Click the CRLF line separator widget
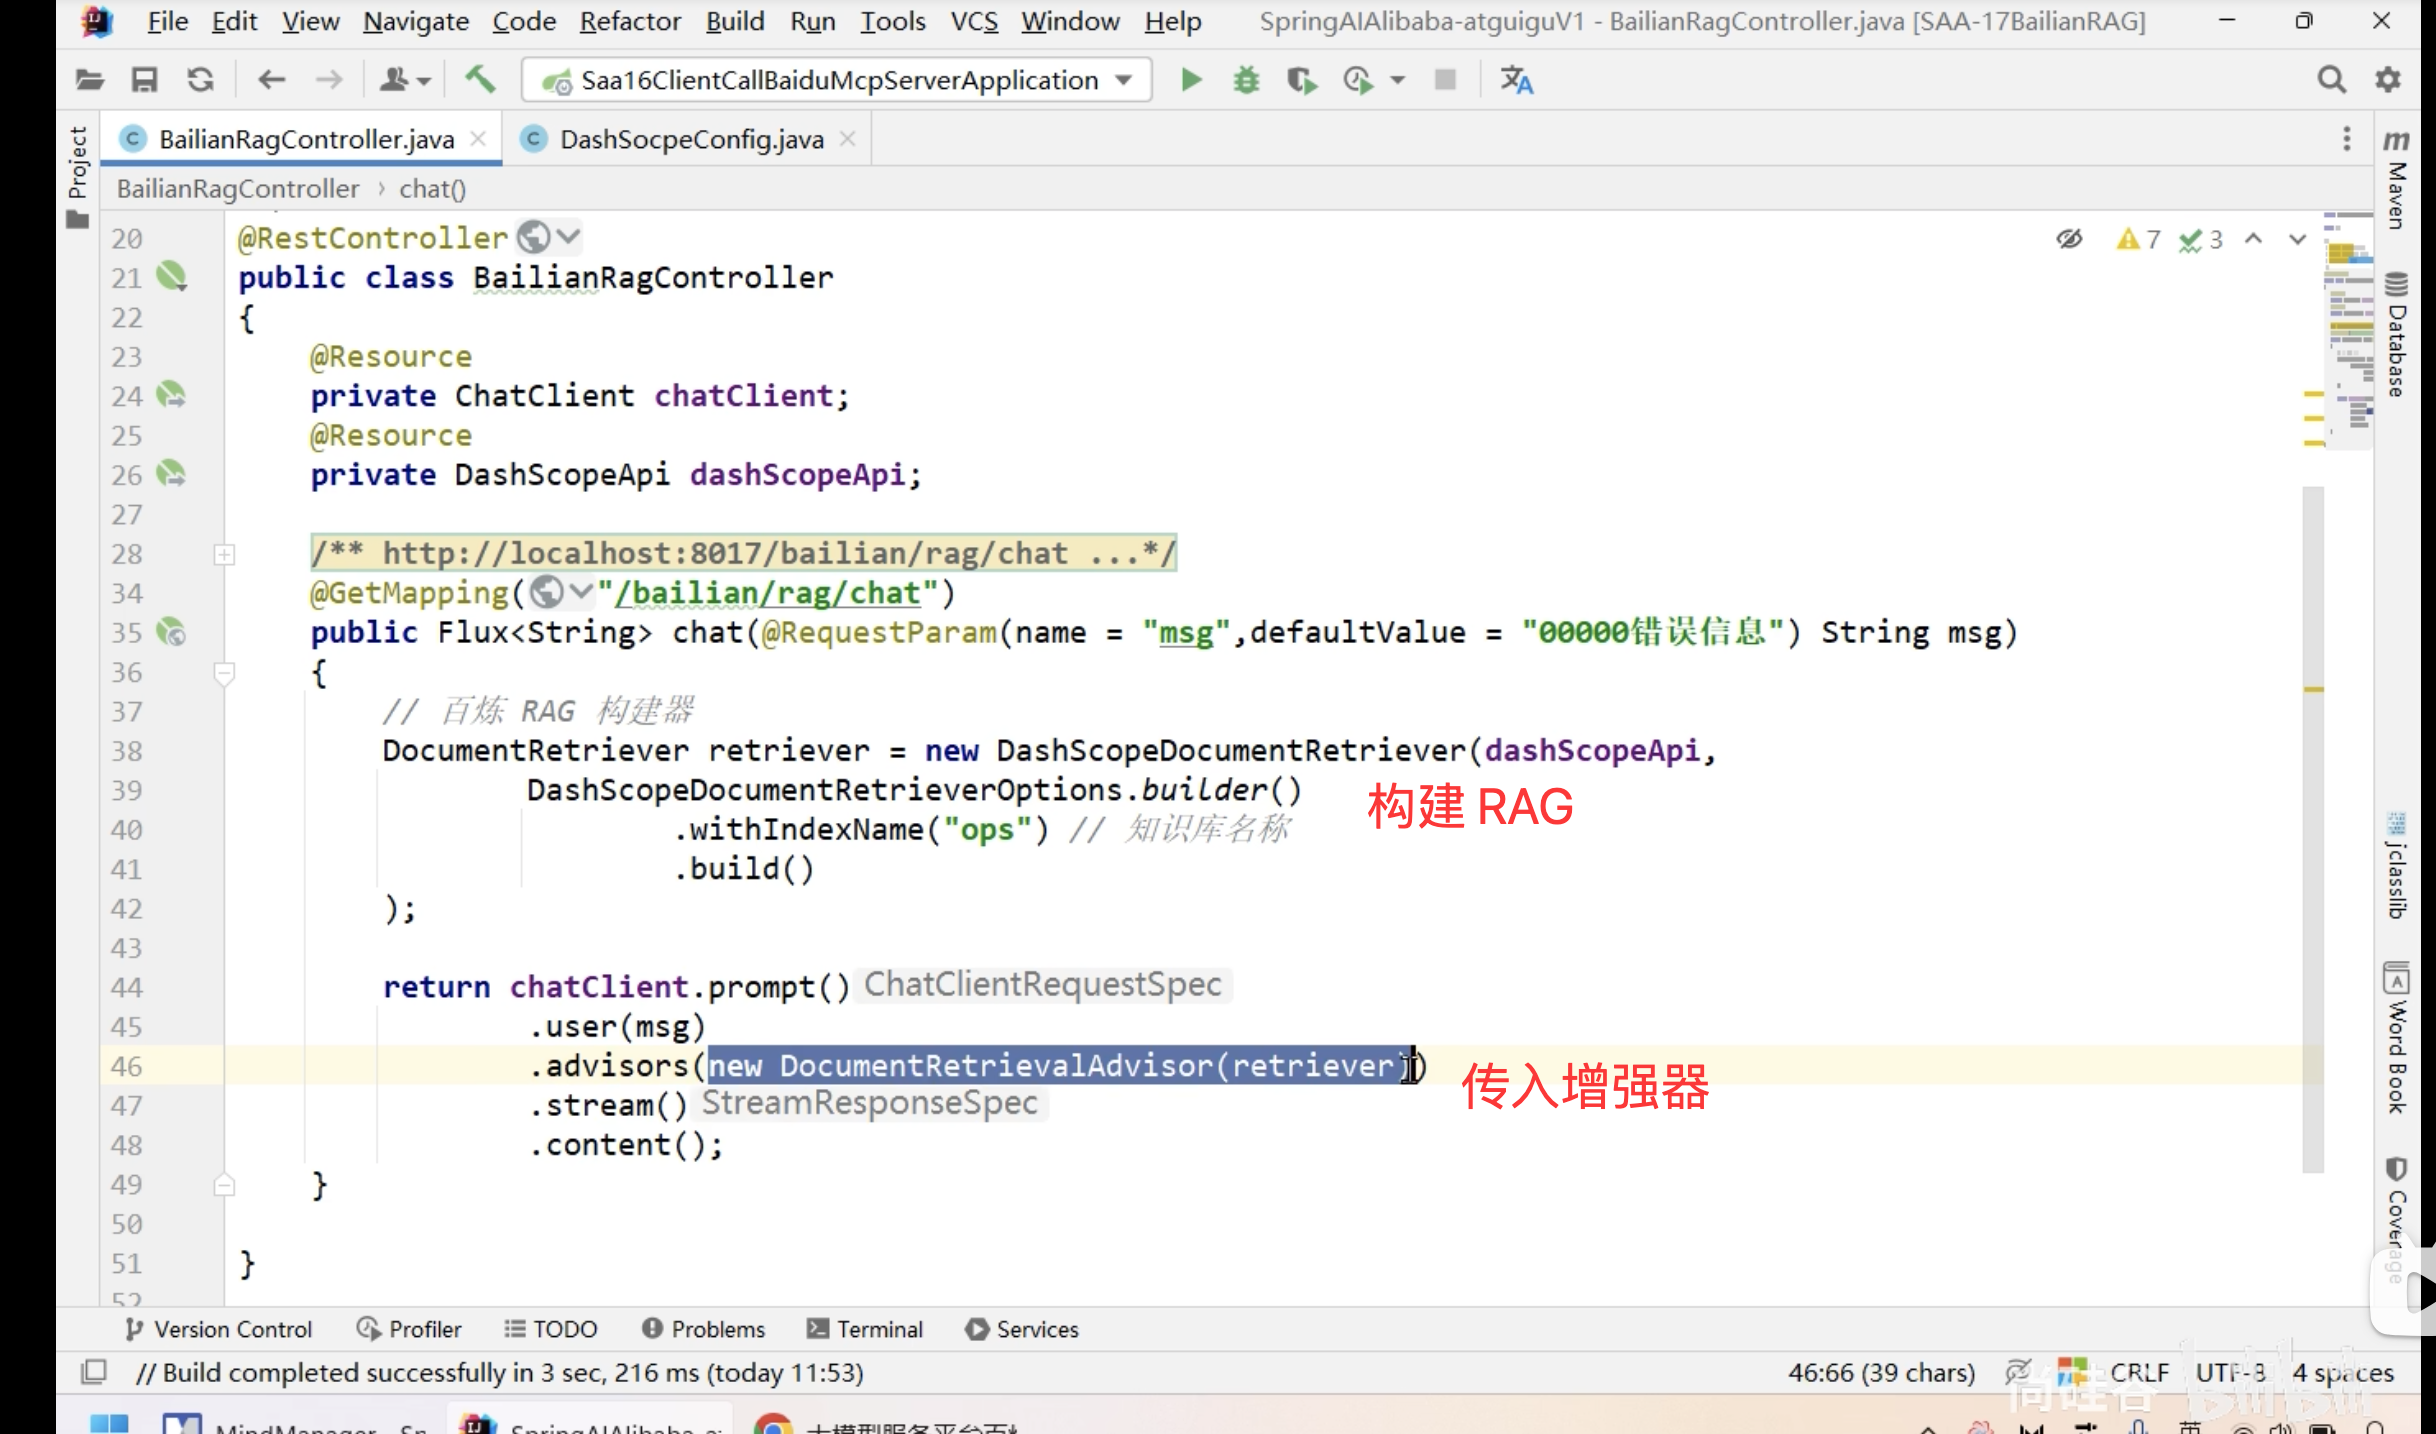Screen dimensions: 2436x1434 tap(2139, 1373)
